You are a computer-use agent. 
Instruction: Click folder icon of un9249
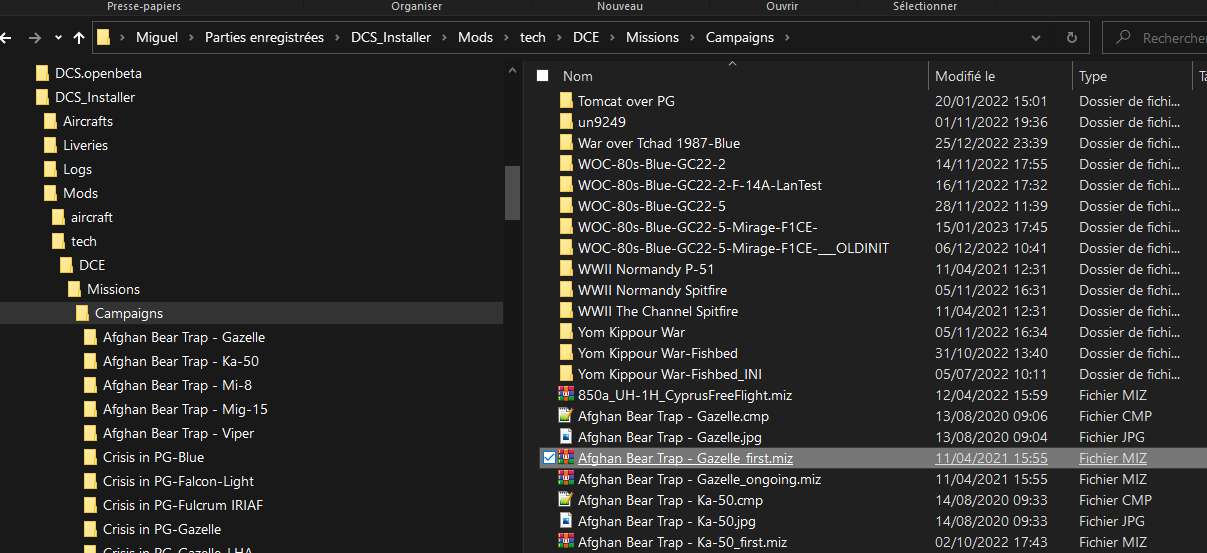pyautogui.click(x=566, y=122)
